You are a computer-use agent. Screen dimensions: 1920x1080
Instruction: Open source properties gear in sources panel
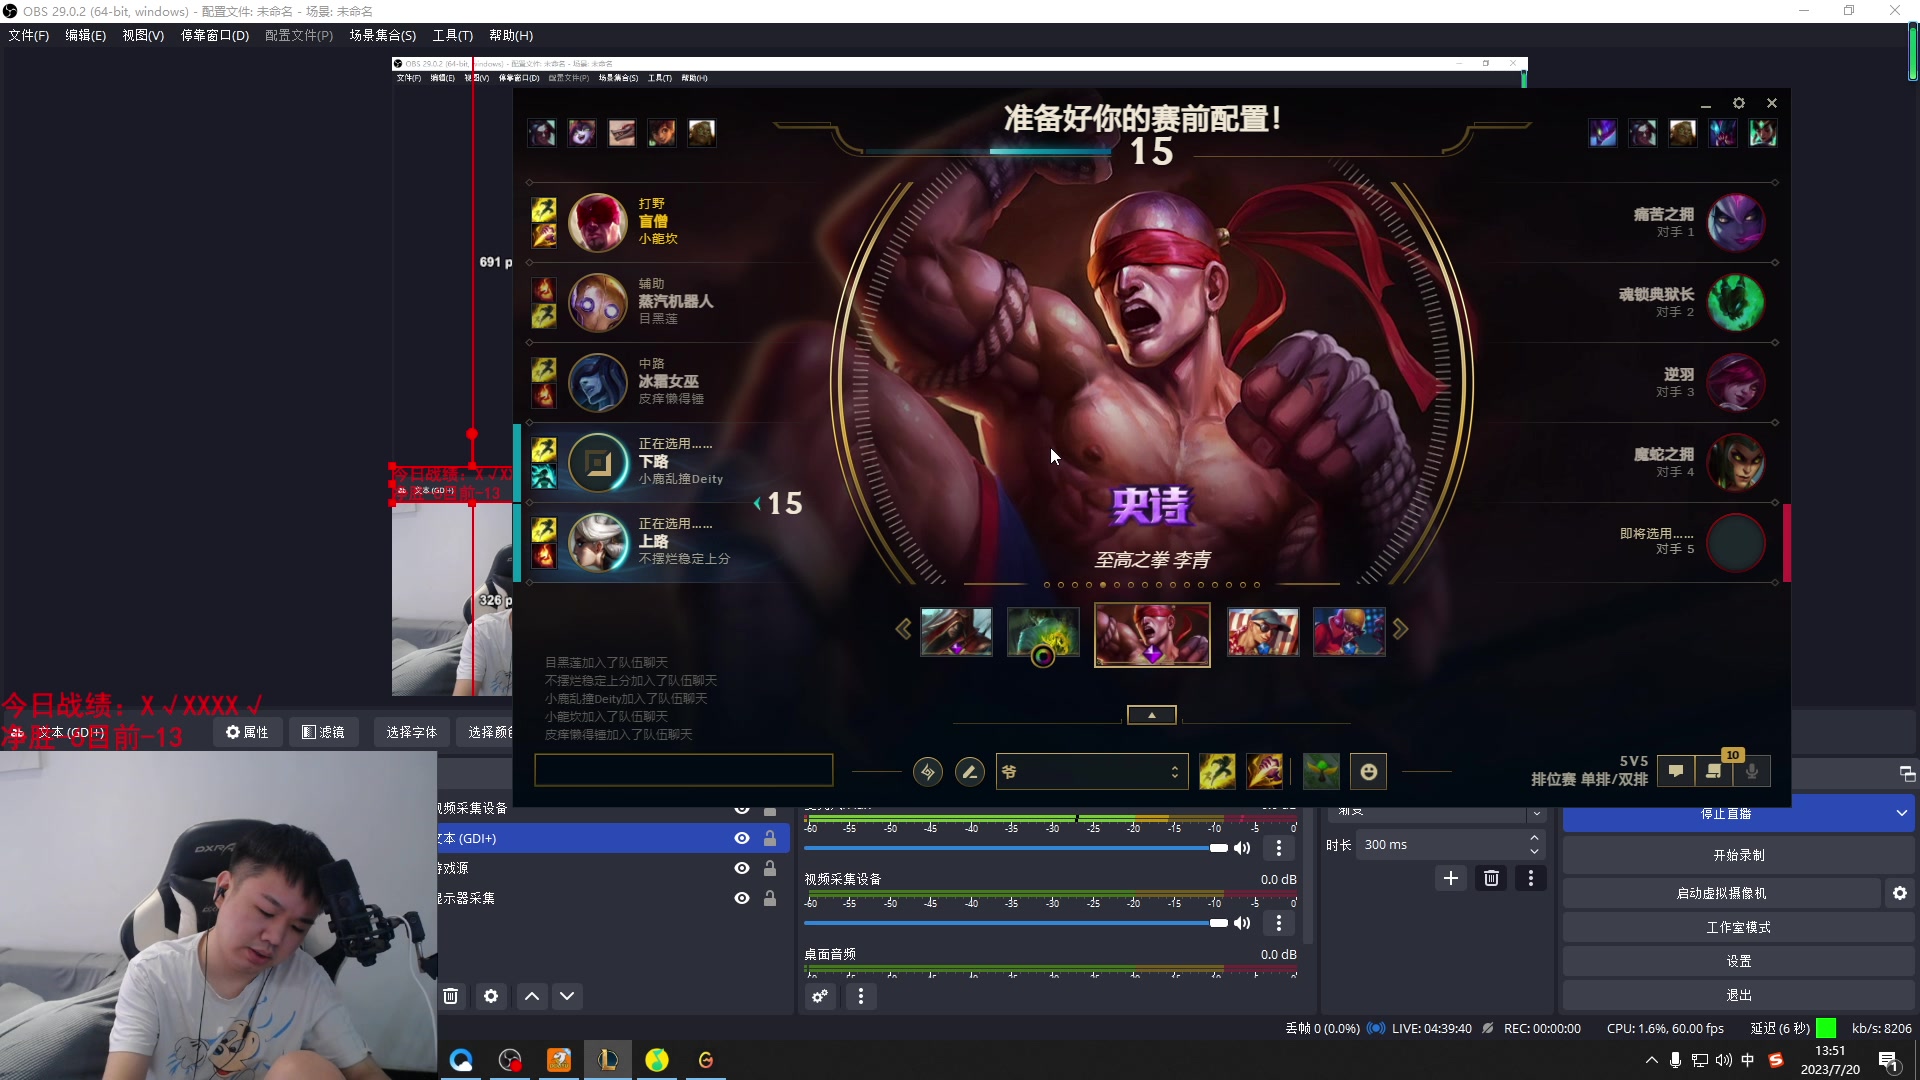tap(491, 996)
